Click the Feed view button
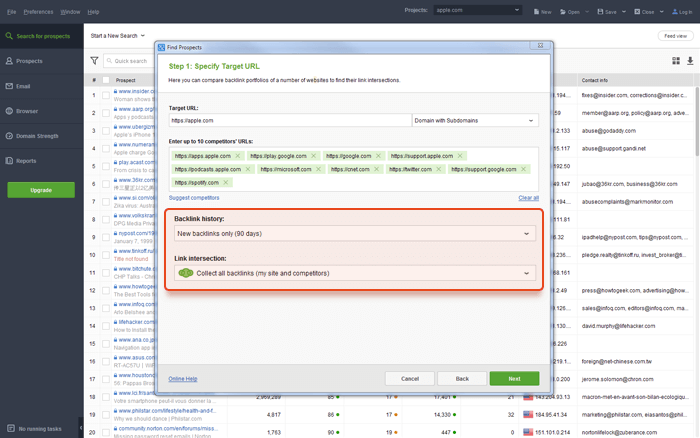Image resolution: width=700 pixels, height=438 pixels. (x=675, y=36)
